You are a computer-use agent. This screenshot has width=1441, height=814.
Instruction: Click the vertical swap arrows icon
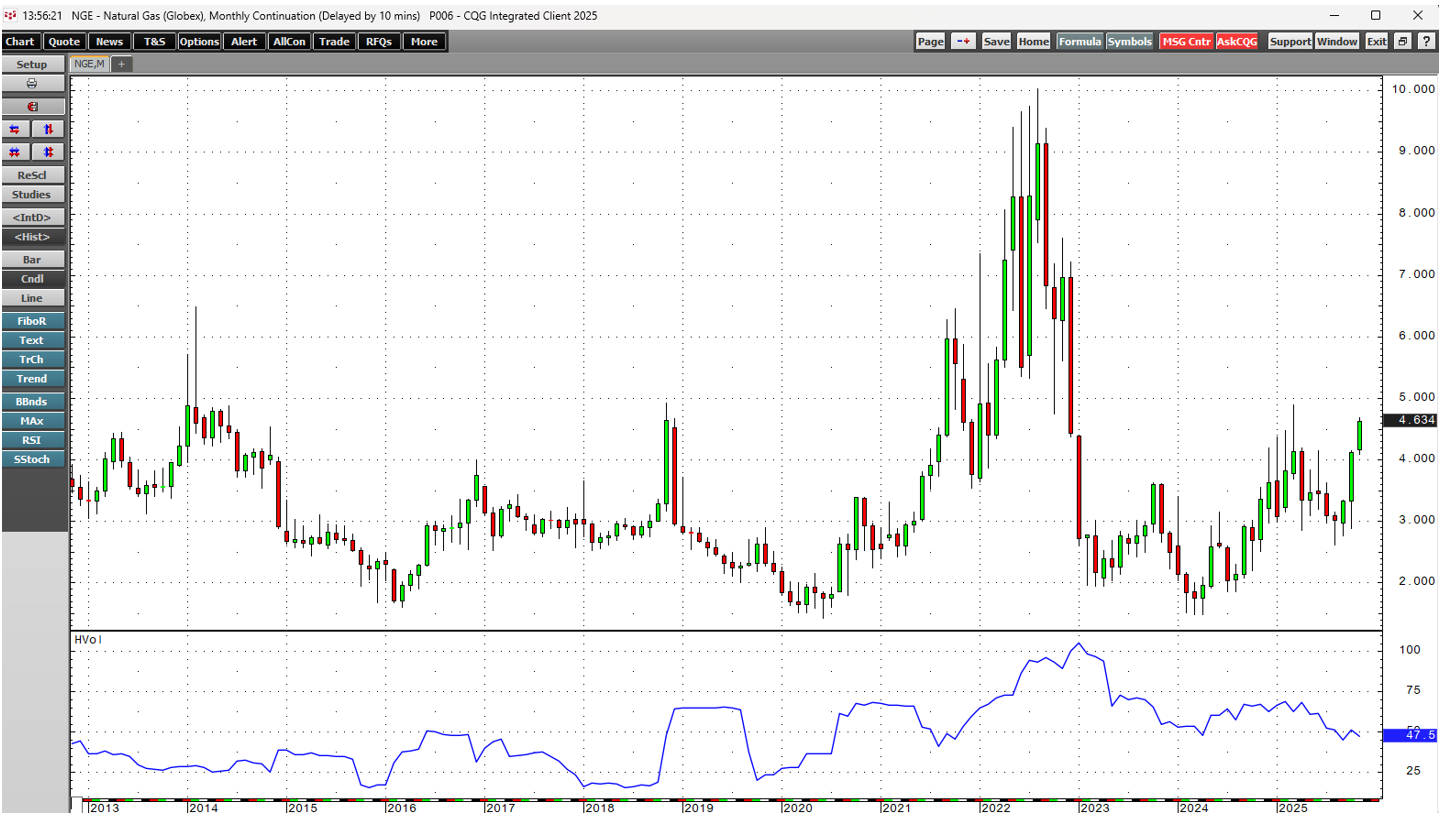point(48,129)
